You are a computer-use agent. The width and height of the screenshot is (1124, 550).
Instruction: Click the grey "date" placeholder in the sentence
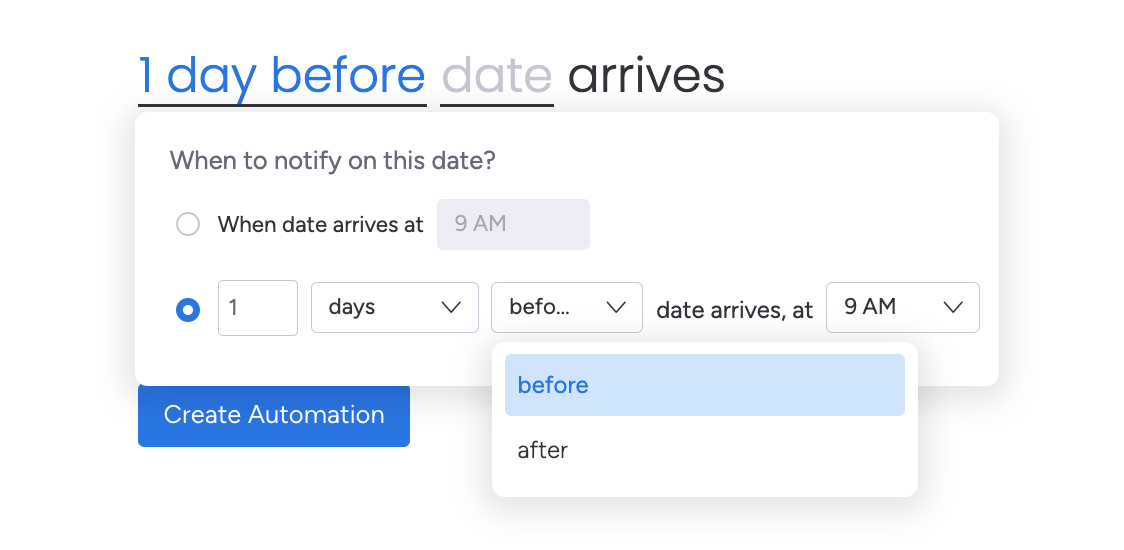click(496, 76)
